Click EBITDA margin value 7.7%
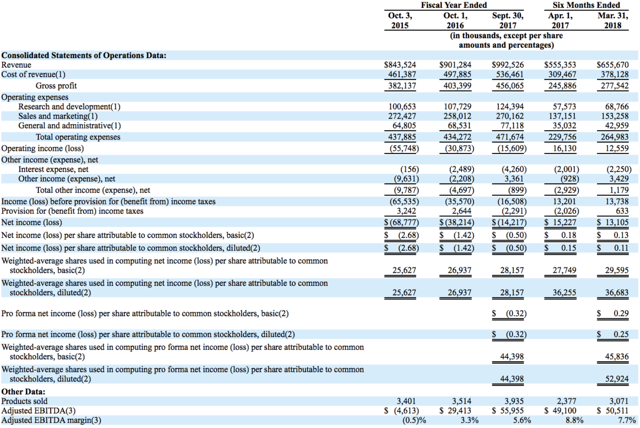The image size is (640, 428). (x=626, y=420)
